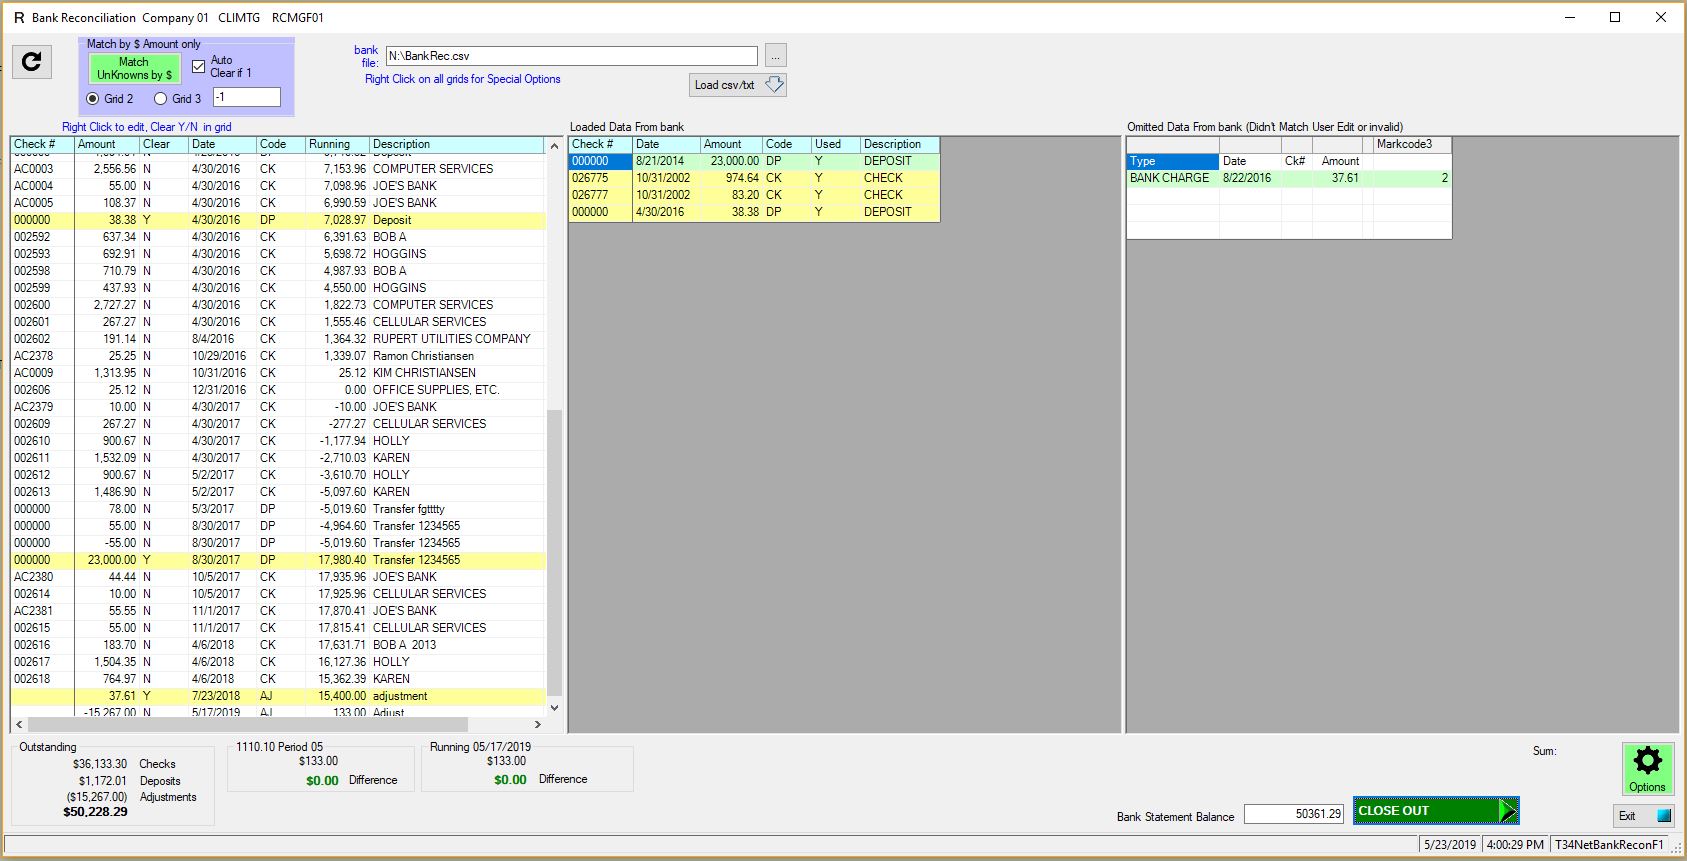Click the Clear column header in left grid
This screenshot has width=1687, height=861.
[164, 144]
